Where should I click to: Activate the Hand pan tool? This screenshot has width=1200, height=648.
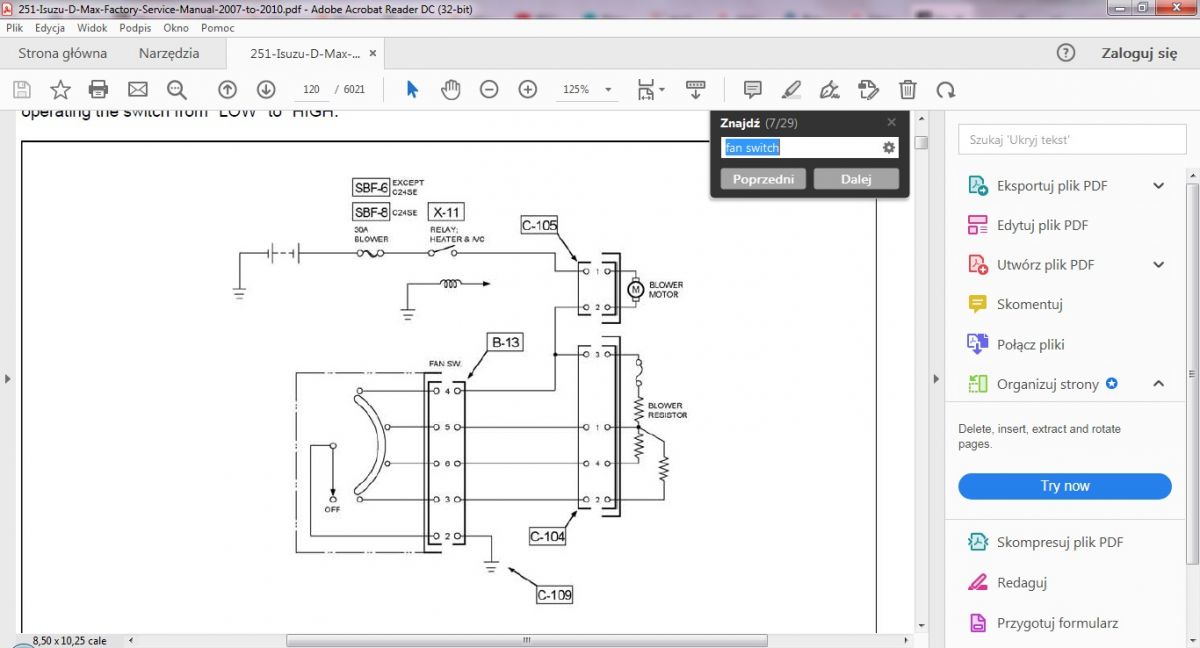(451, 90)
